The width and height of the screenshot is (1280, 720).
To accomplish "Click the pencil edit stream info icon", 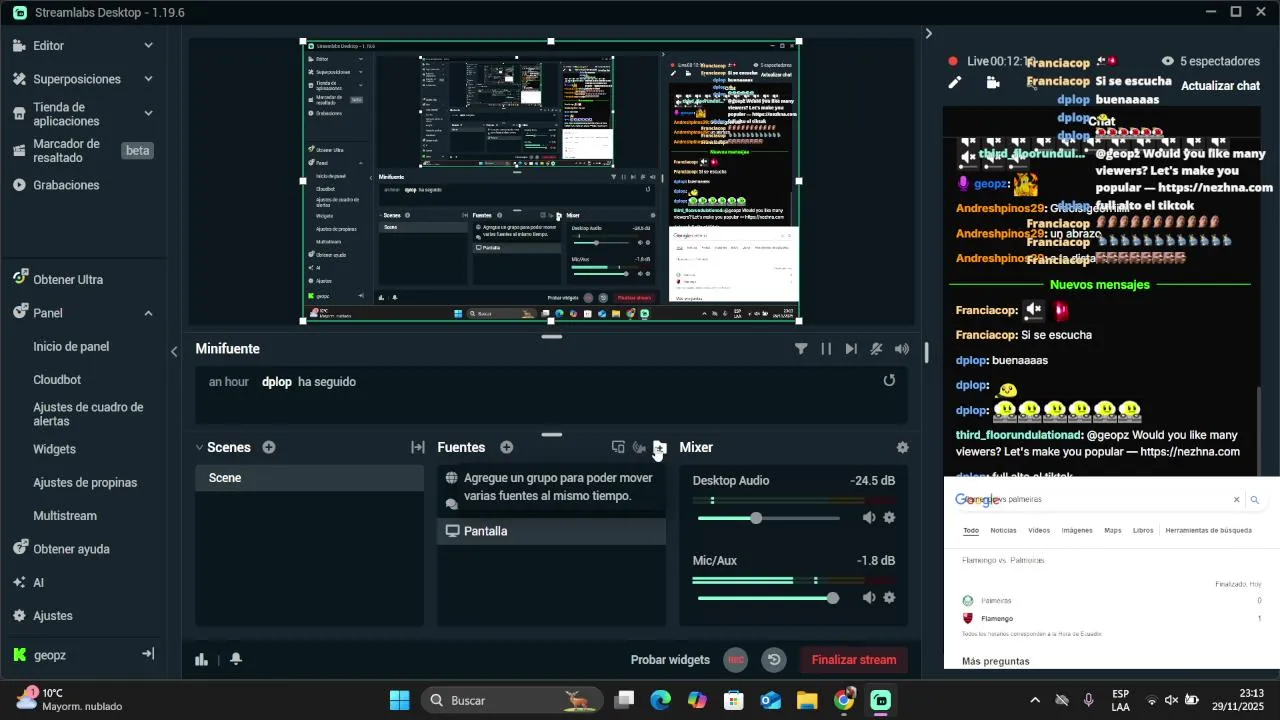I will [x=955, y=83].
